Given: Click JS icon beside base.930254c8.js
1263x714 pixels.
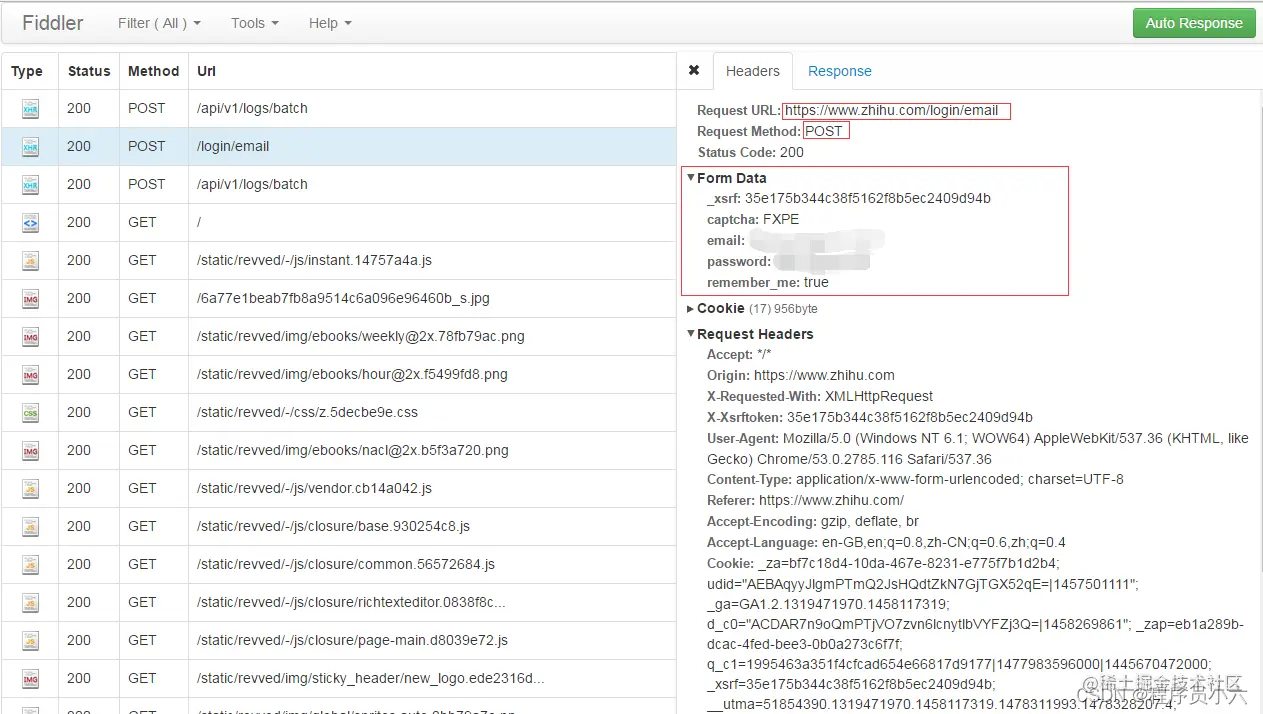Looking at the screenshot, I should [30, 527].
